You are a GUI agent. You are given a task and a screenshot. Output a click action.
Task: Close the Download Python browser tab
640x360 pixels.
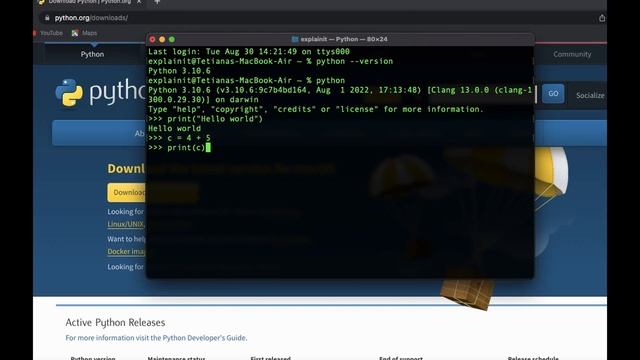139,2
